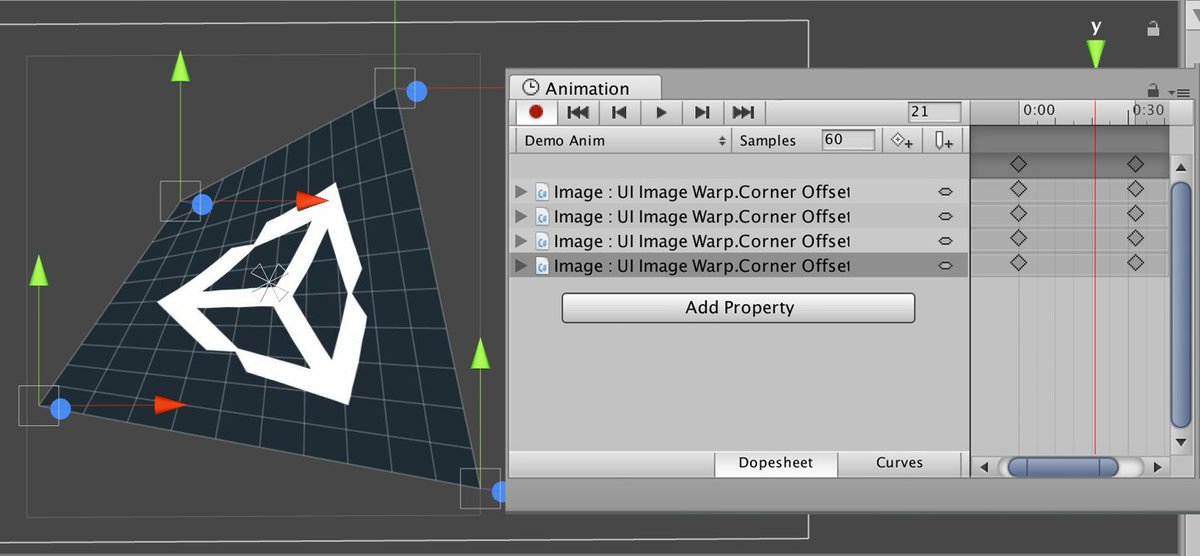Click the green up arrow of the bottom-right corner gizmo

(480, 353)
